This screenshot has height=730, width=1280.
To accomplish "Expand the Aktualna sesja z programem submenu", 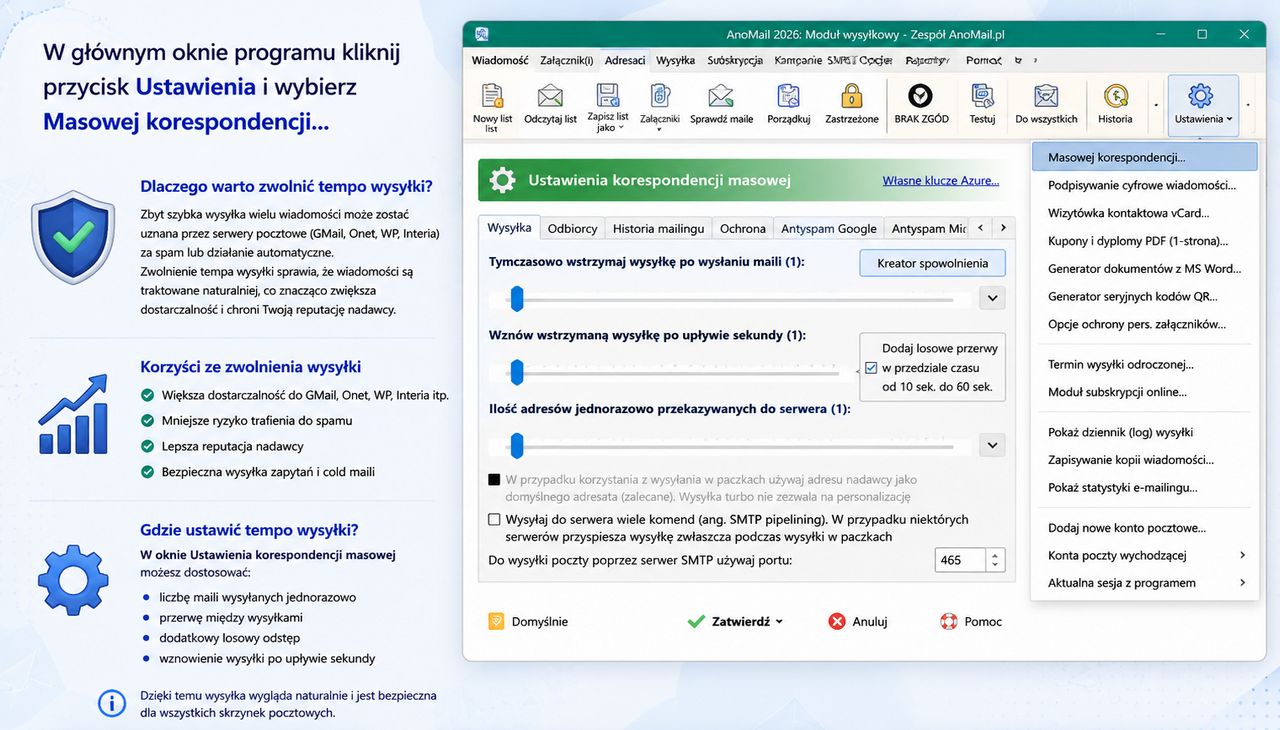I will (1145, 583).
